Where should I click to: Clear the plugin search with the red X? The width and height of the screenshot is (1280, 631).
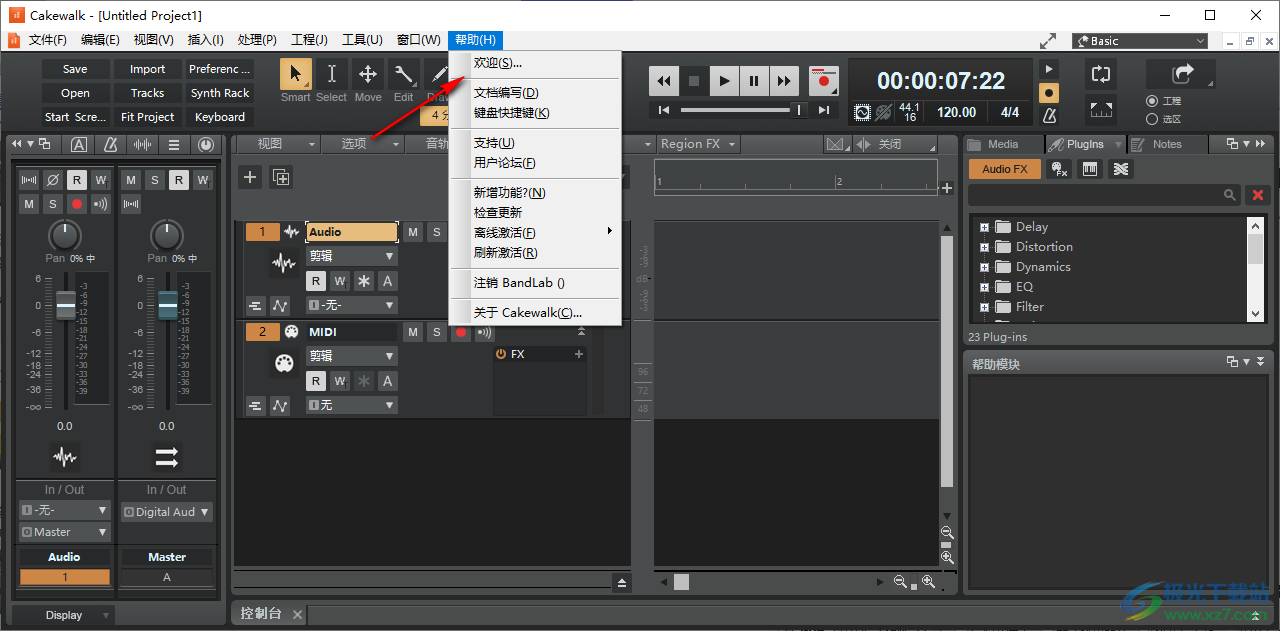(x=1257, y=195)
